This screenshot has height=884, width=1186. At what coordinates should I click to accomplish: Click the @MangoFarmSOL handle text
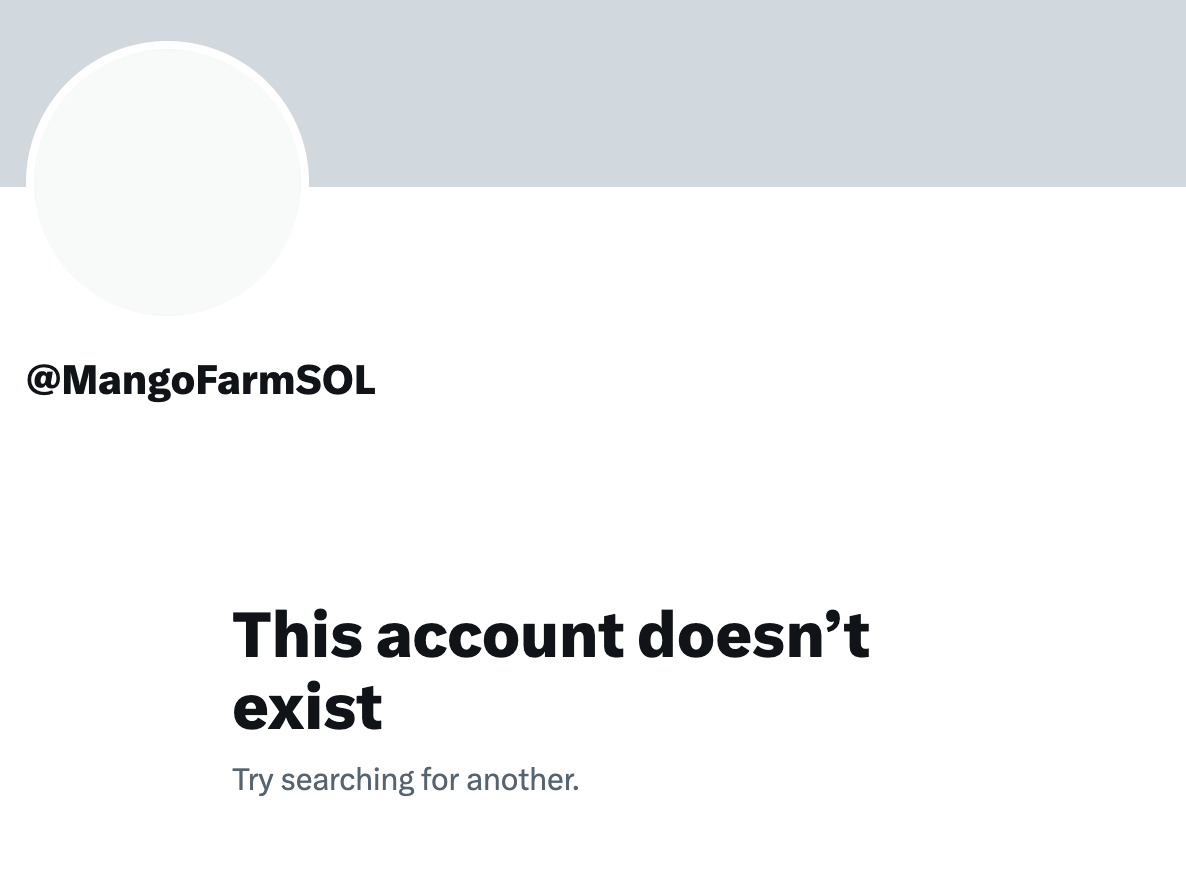tap(201, 380)
